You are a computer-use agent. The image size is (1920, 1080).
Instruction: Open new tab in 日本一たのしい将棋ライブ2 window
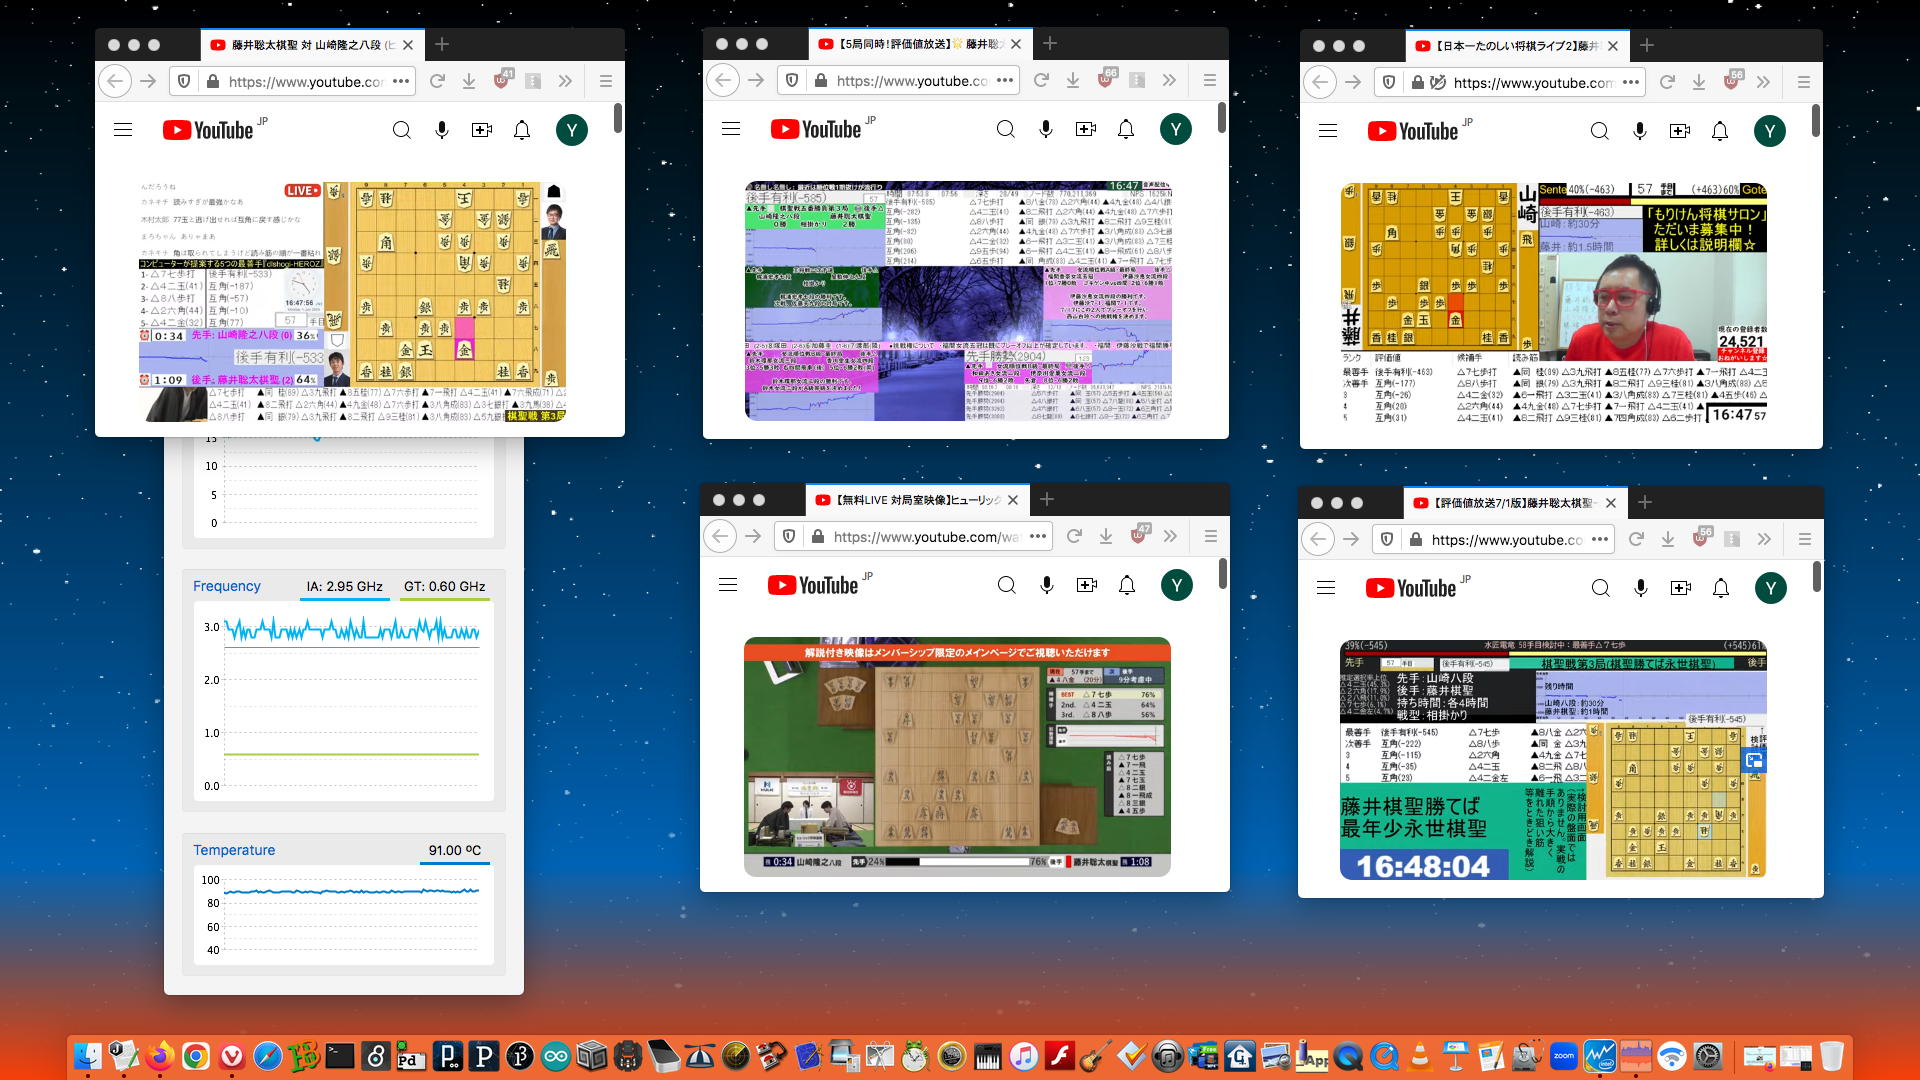pyautogui.click(x=1647, y=45)
